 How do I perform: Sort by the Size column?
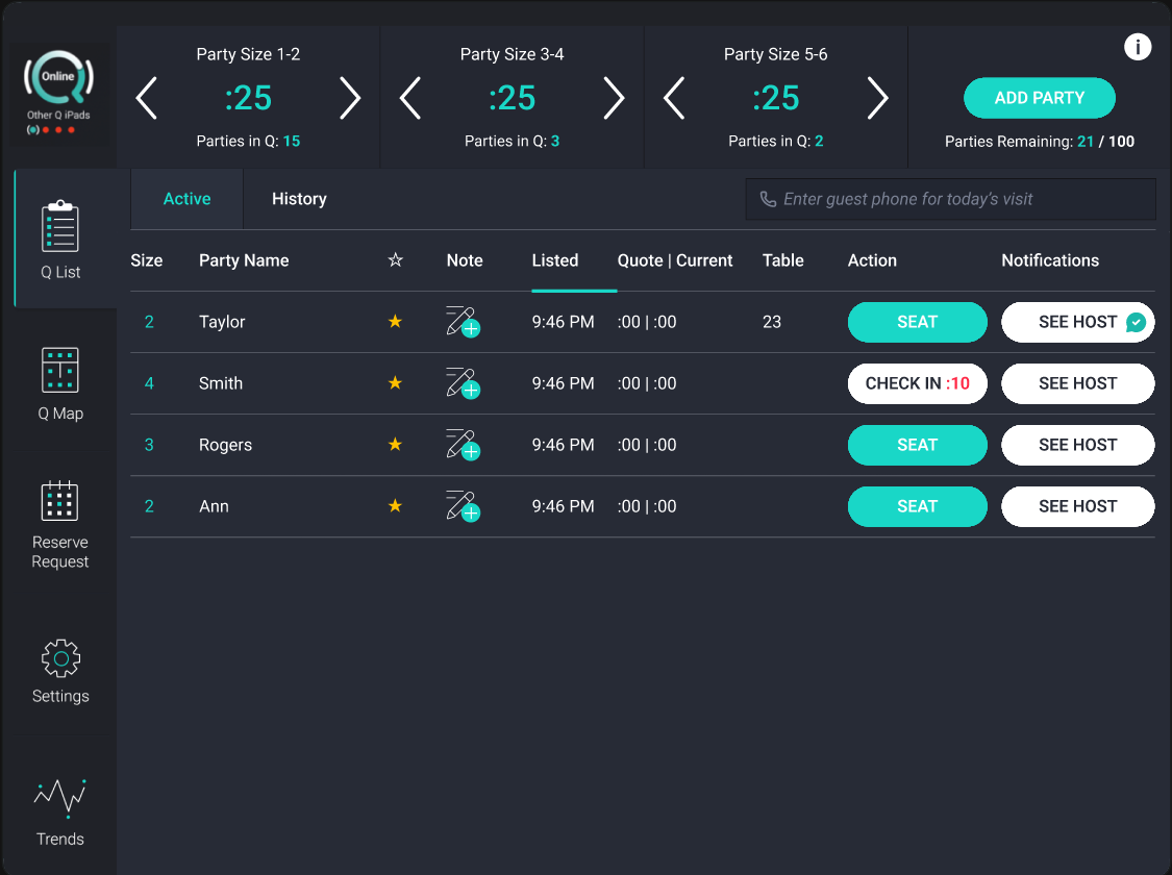[x=146, y=261]
